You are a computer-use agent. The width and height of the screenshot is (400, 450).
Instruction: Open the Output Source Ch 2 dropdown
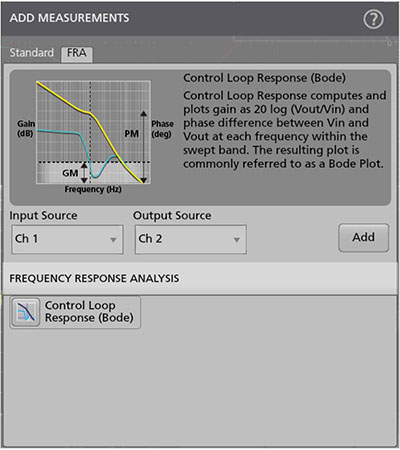click(191, 239)
